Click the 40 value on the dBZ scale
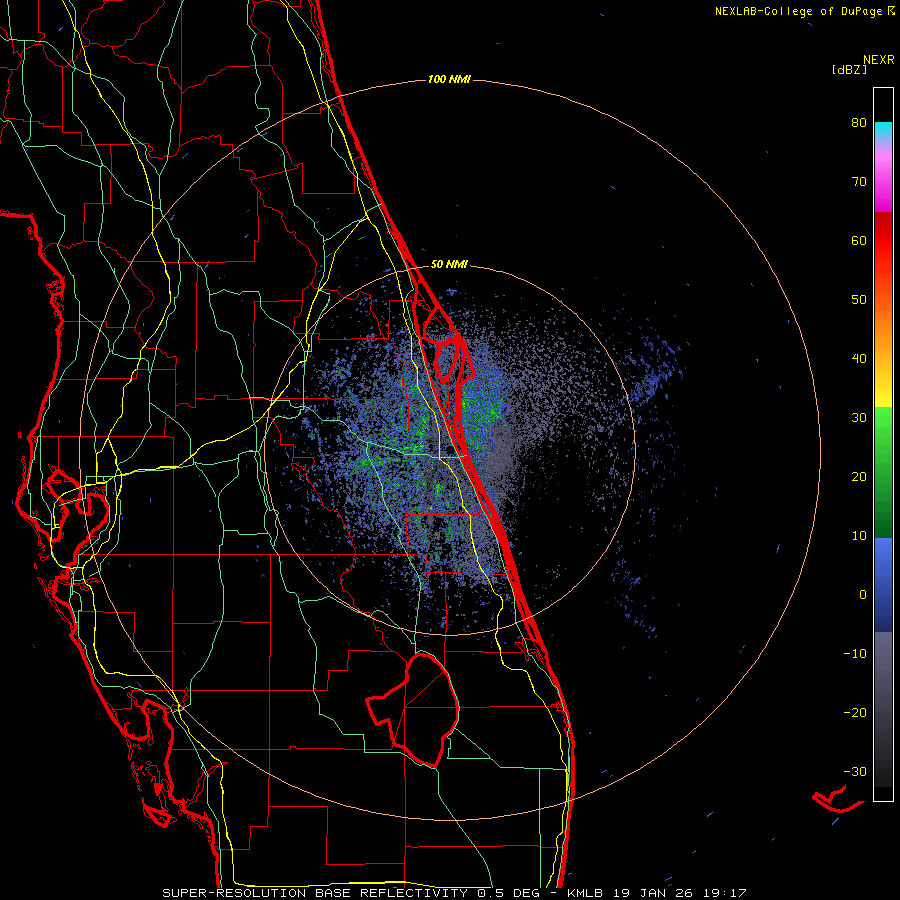This screenshot has height=900, width=900. (x=859, y=359)
